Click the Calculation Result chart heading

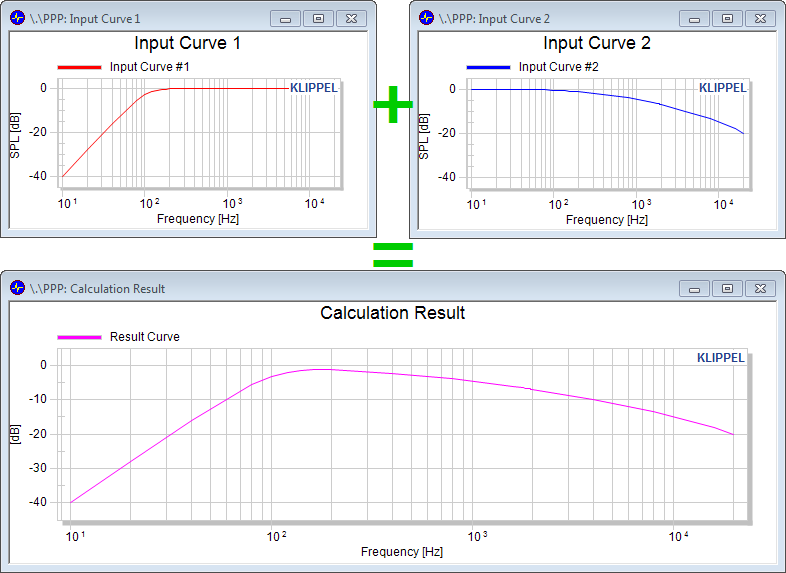point(392,313)
